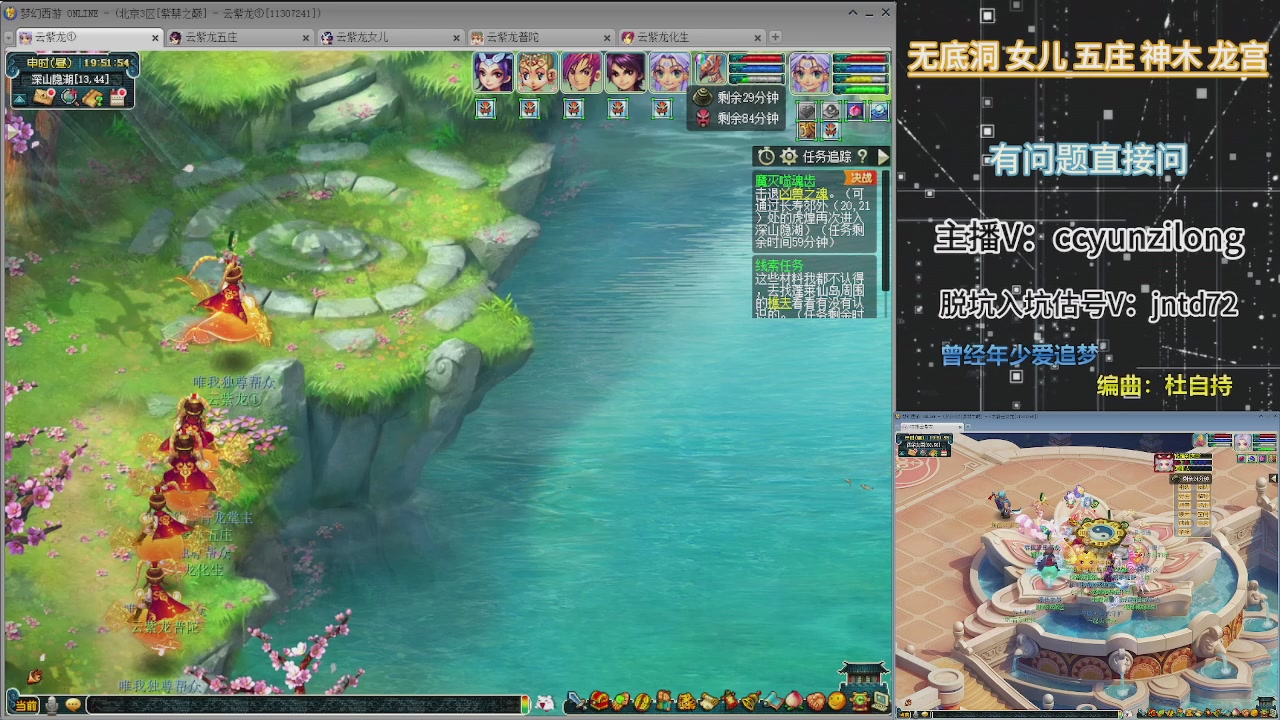The height and width of the screenshot is (720, 1280).
Task: Click the peach icon in bottom toolbar
Action: (794, 700)
